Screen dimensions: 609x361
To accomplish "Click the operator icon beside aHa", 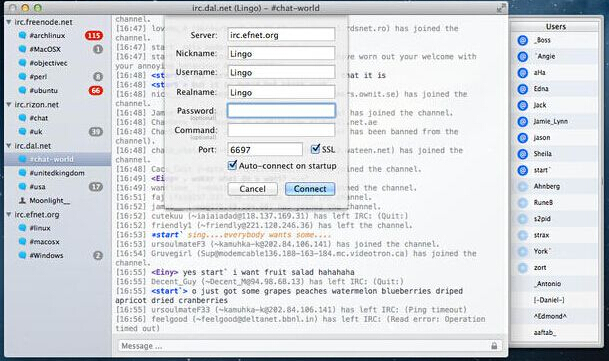I will tap(523, 73).
